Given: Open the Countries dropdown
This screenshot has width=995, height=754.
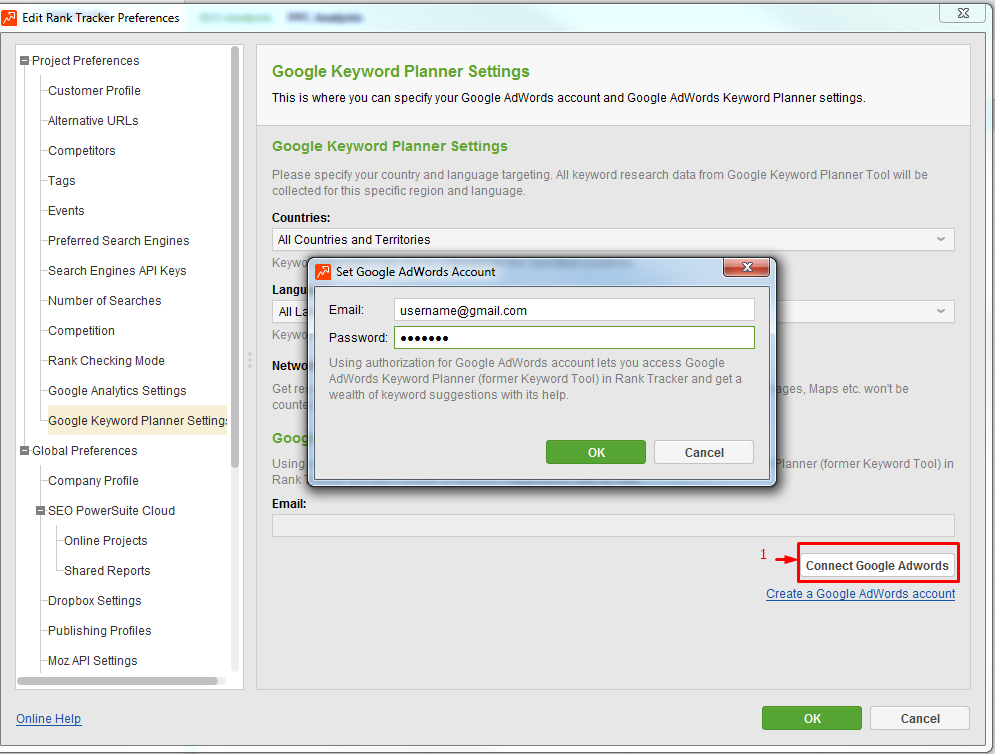Looking at the screenshot, I should click(613, 239).
